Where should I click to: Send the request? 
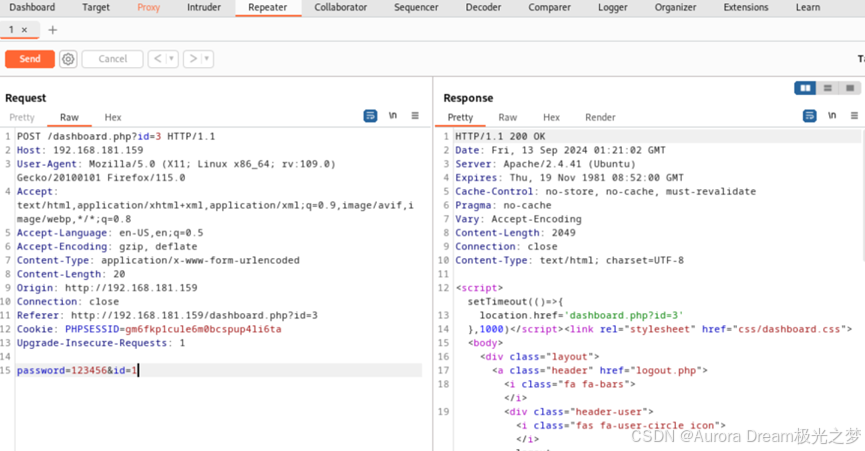(x=30, y=58)
